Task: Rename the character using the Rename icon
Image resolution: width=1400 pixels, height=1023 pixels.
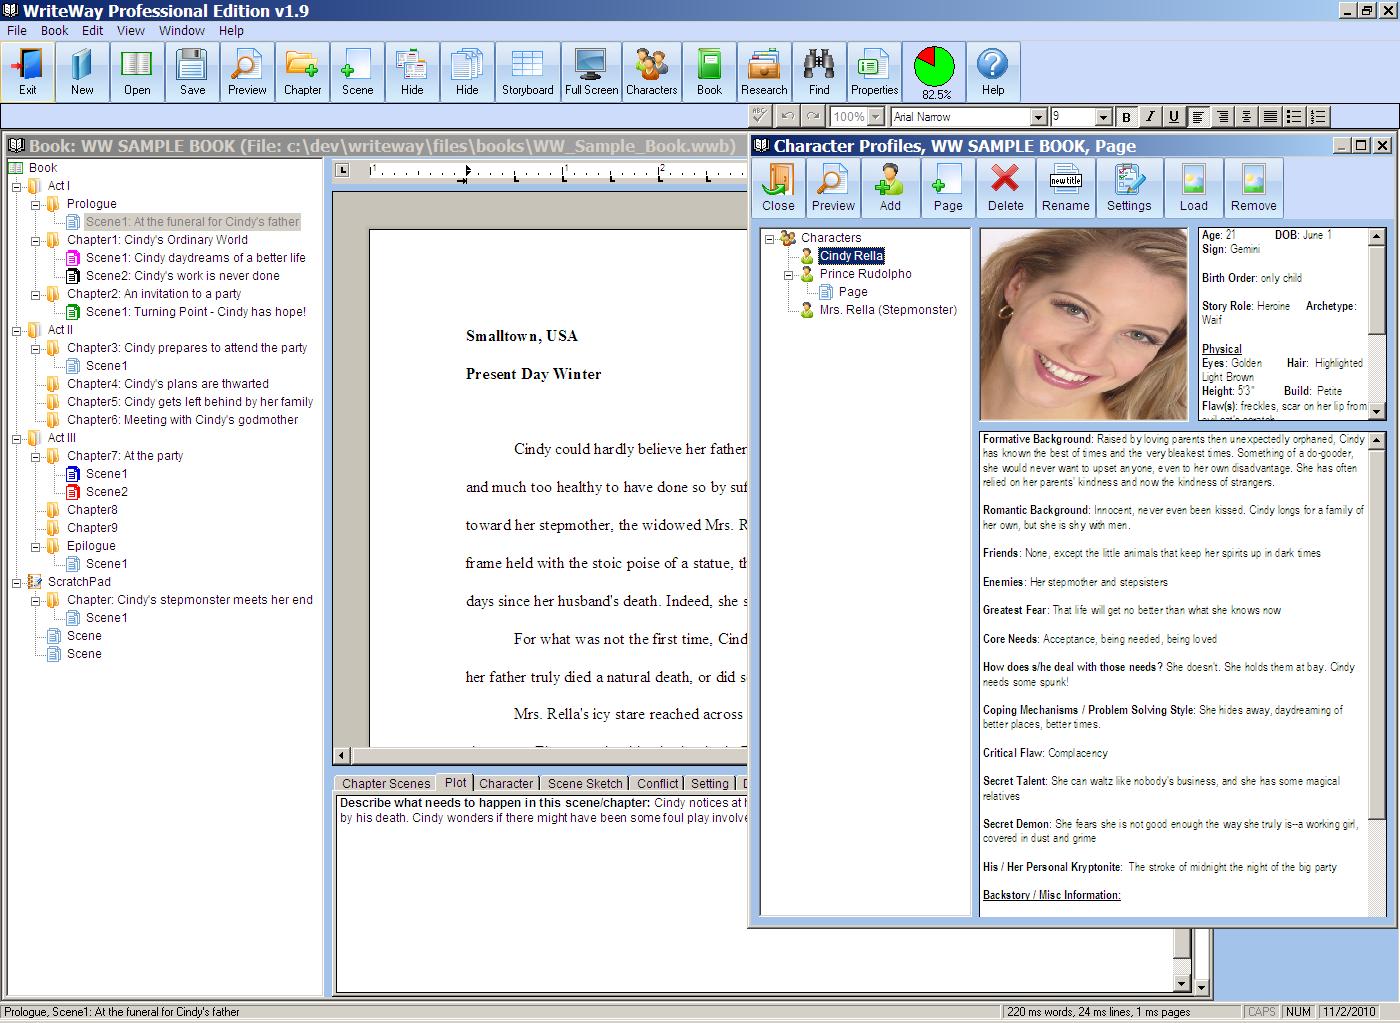Action: (x=1065, y=188)
